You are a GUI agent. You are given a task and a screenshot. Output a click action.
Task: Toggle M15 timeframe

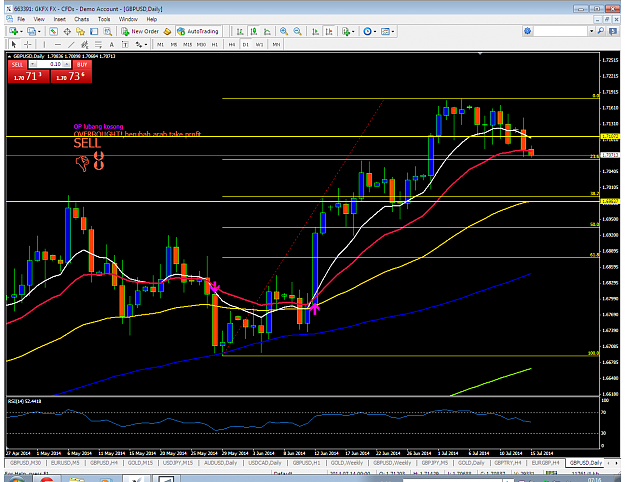coord(187,45)
